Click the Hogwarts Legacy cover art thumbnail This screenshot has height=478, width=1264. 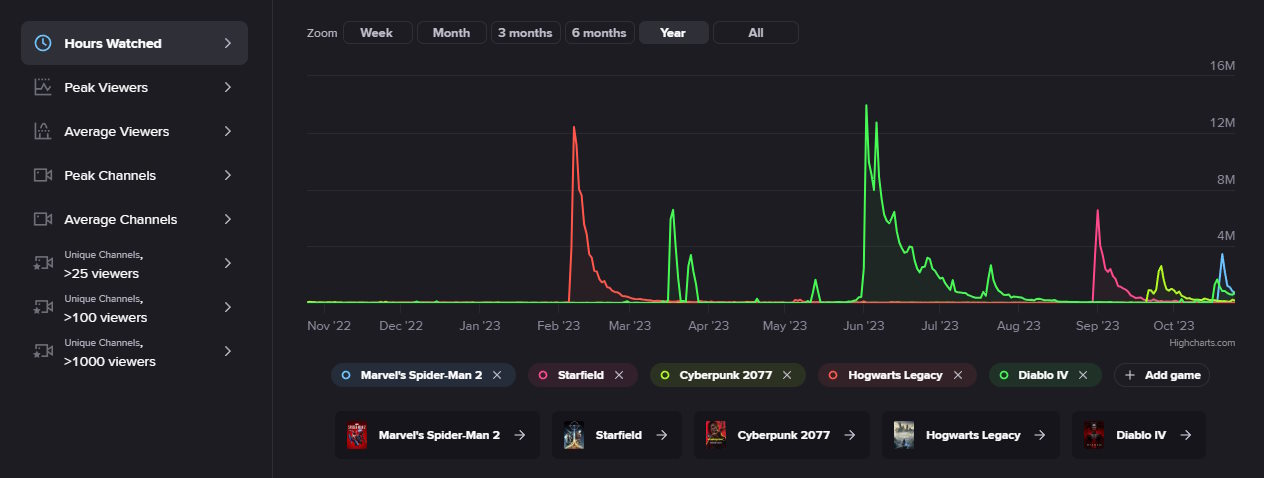tap(904, 435)
